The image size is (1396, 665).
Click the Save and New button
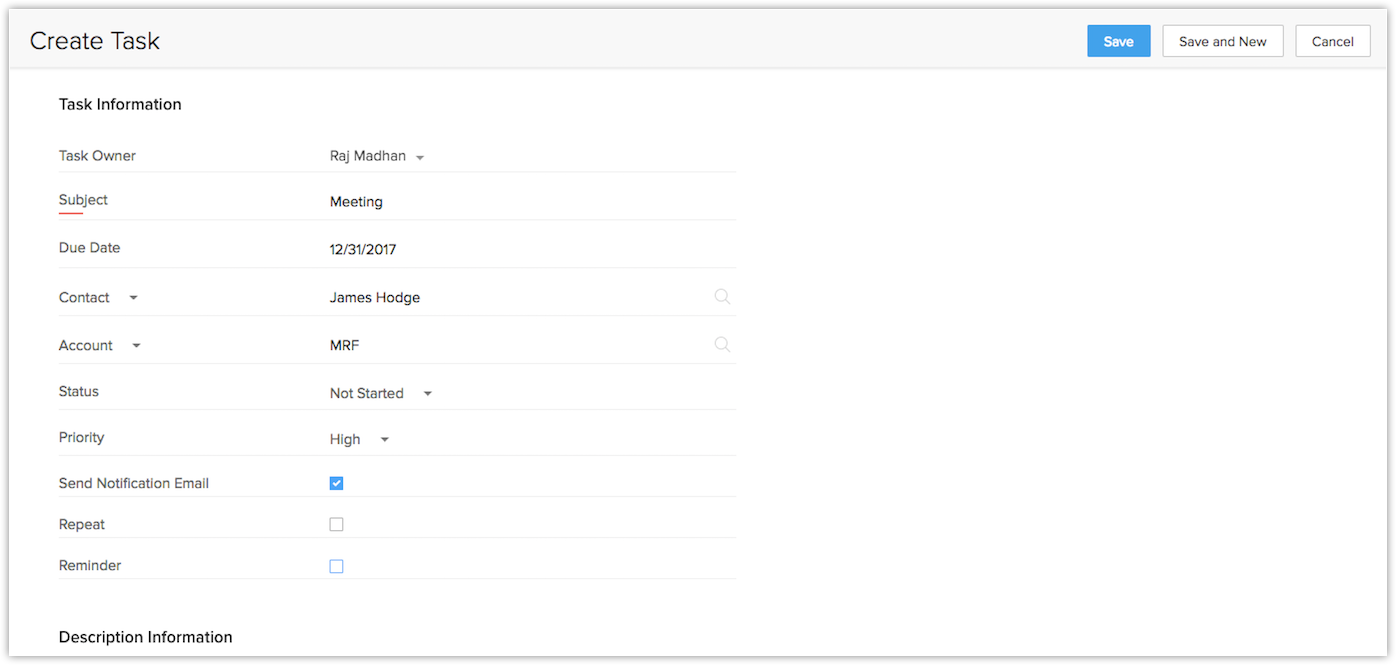[1222, 41]
